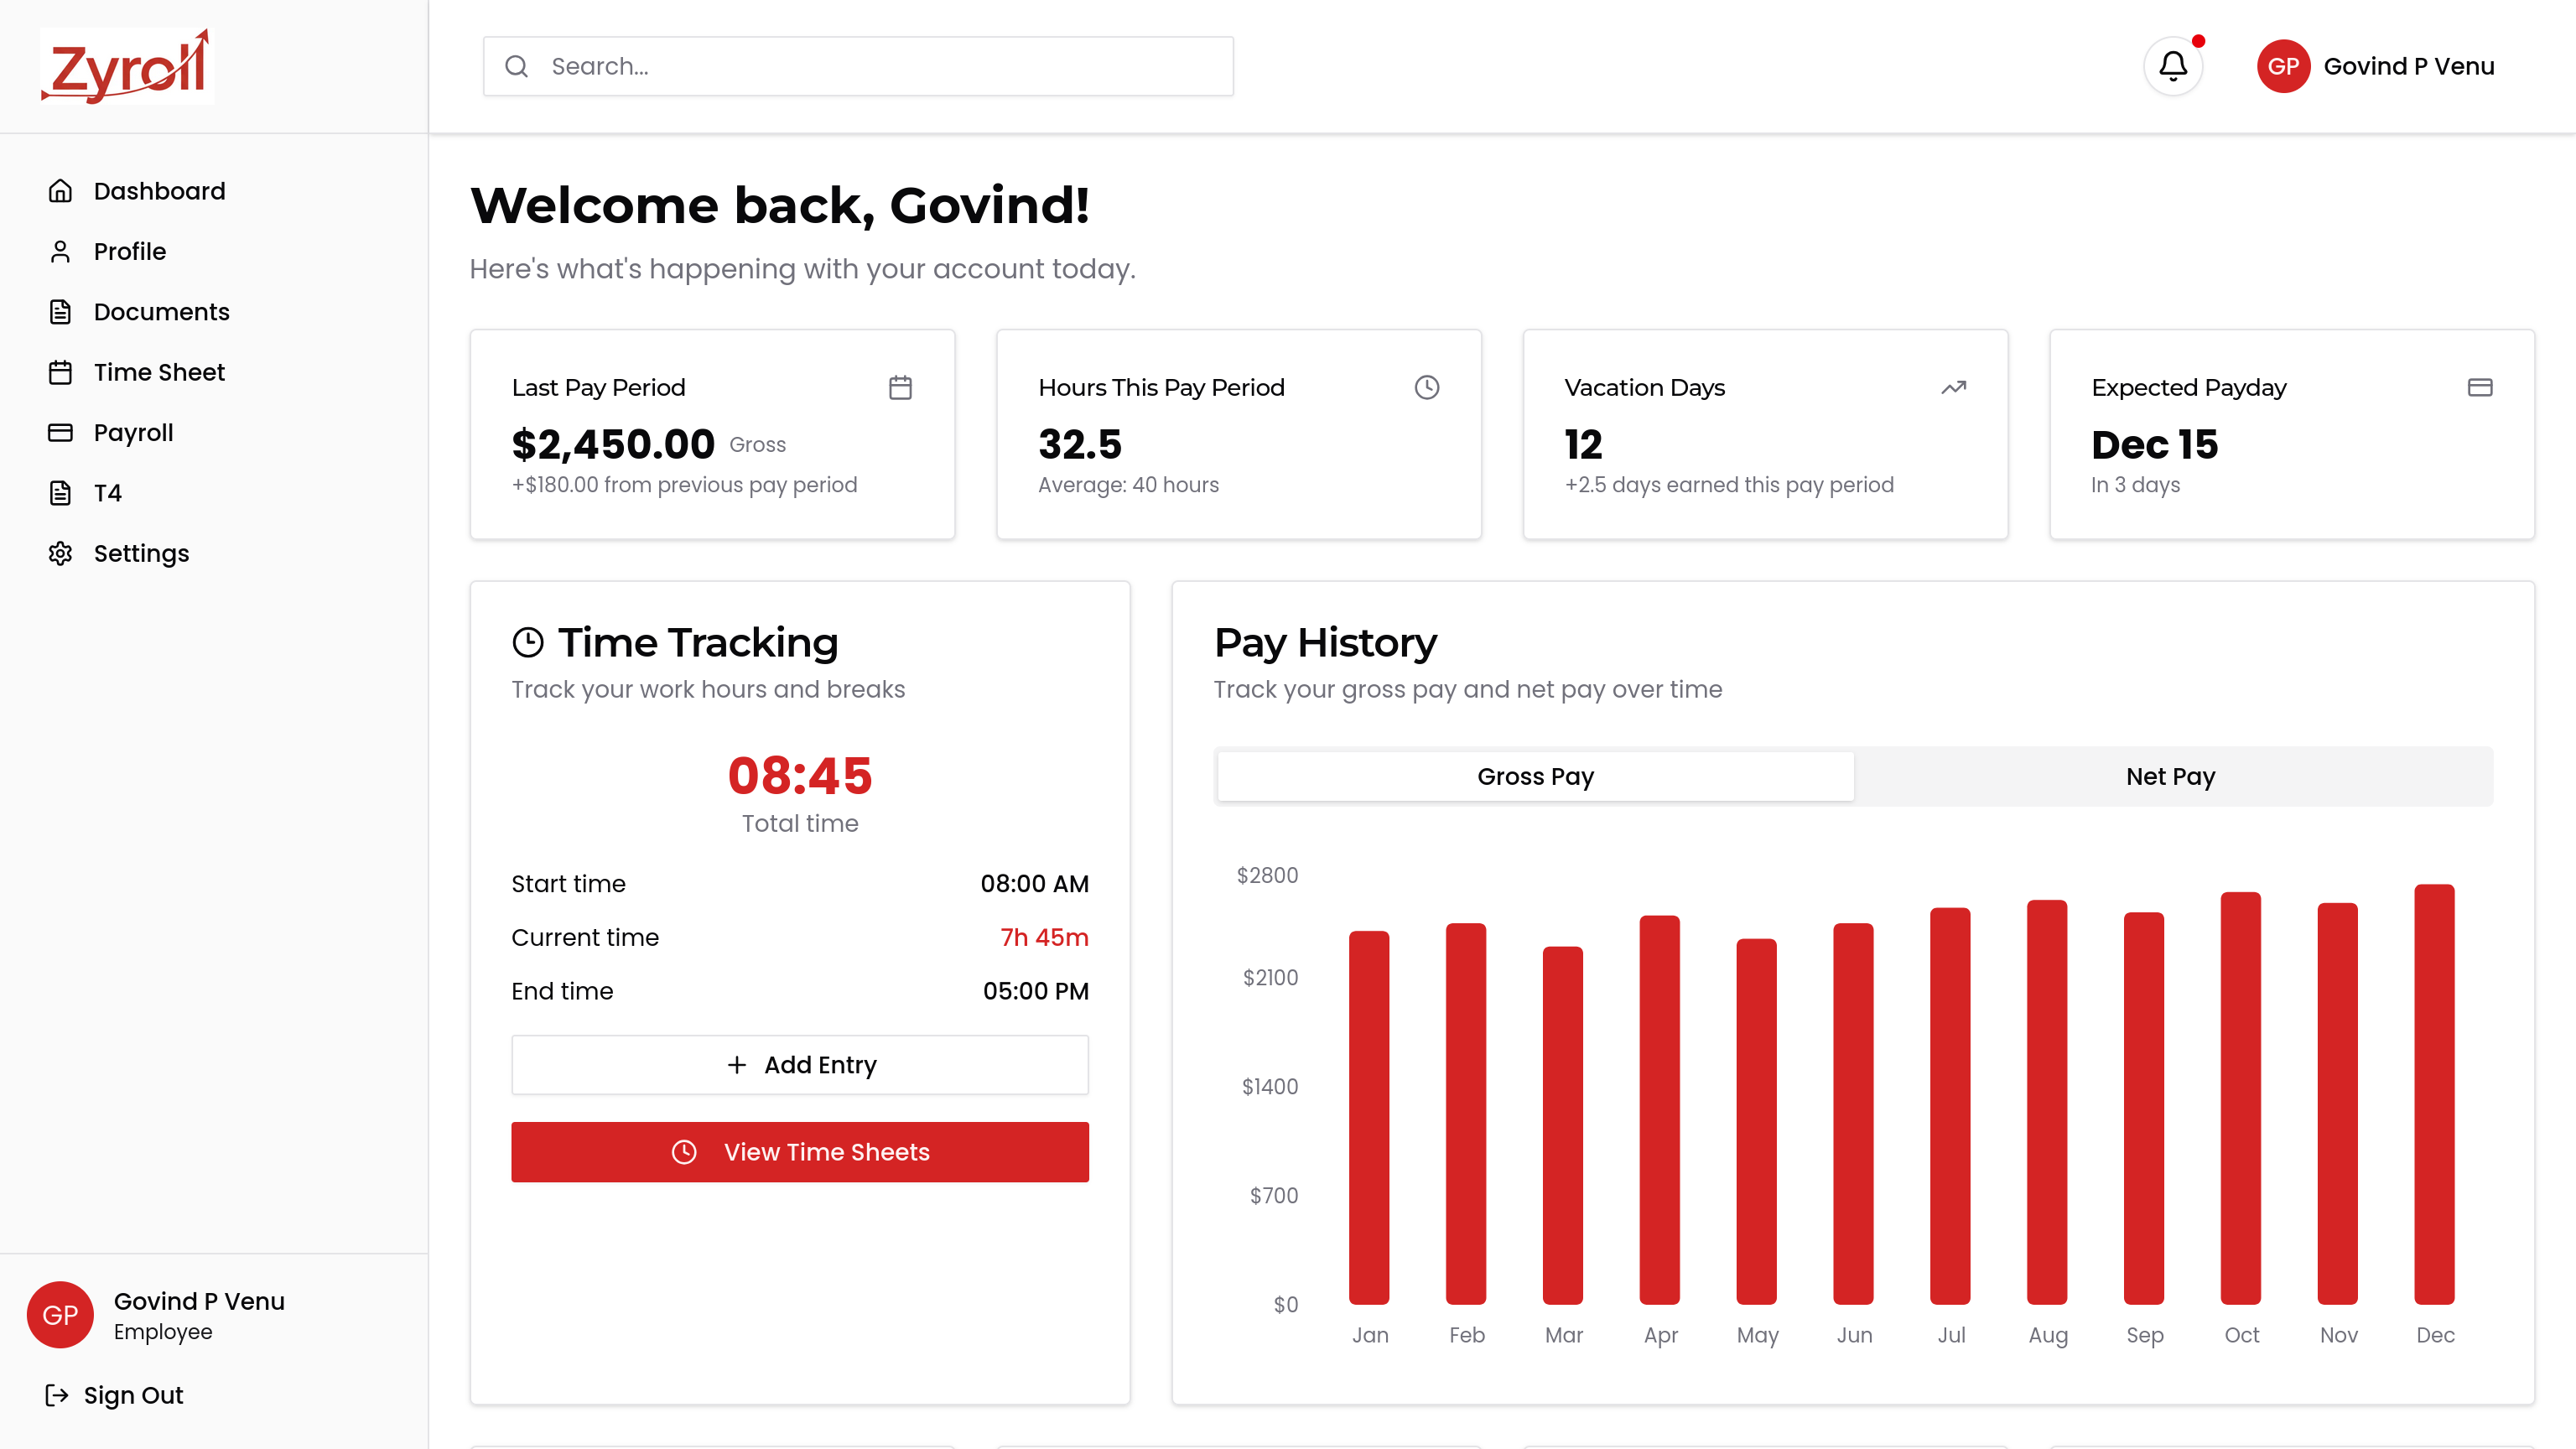Open the Time Sheet menu item
2576x1449 pixels.
[159, 372]
